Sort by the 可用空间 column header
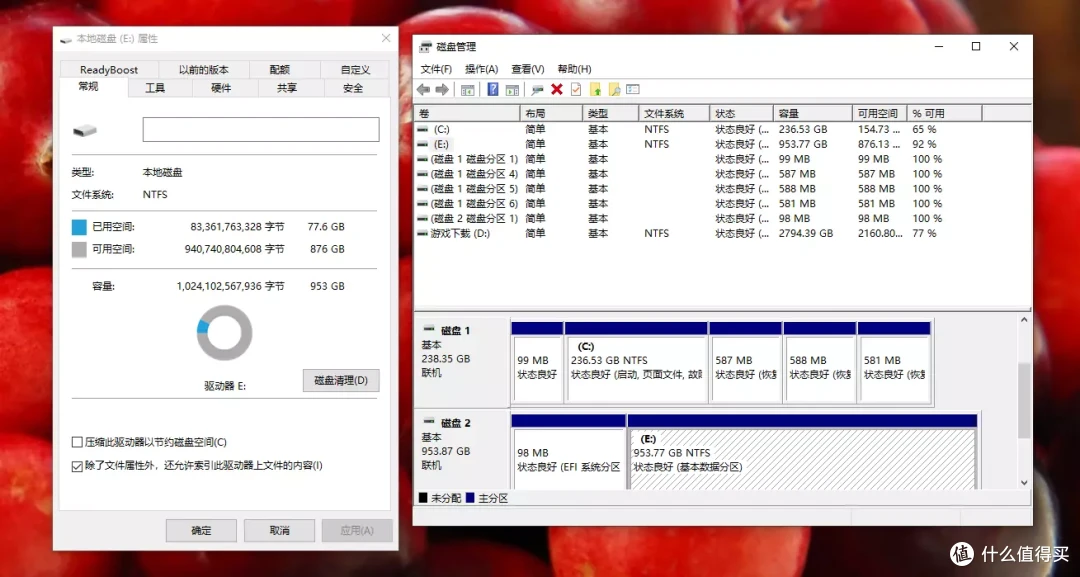This screenshot has height=577, width=1080. point(879,114)
